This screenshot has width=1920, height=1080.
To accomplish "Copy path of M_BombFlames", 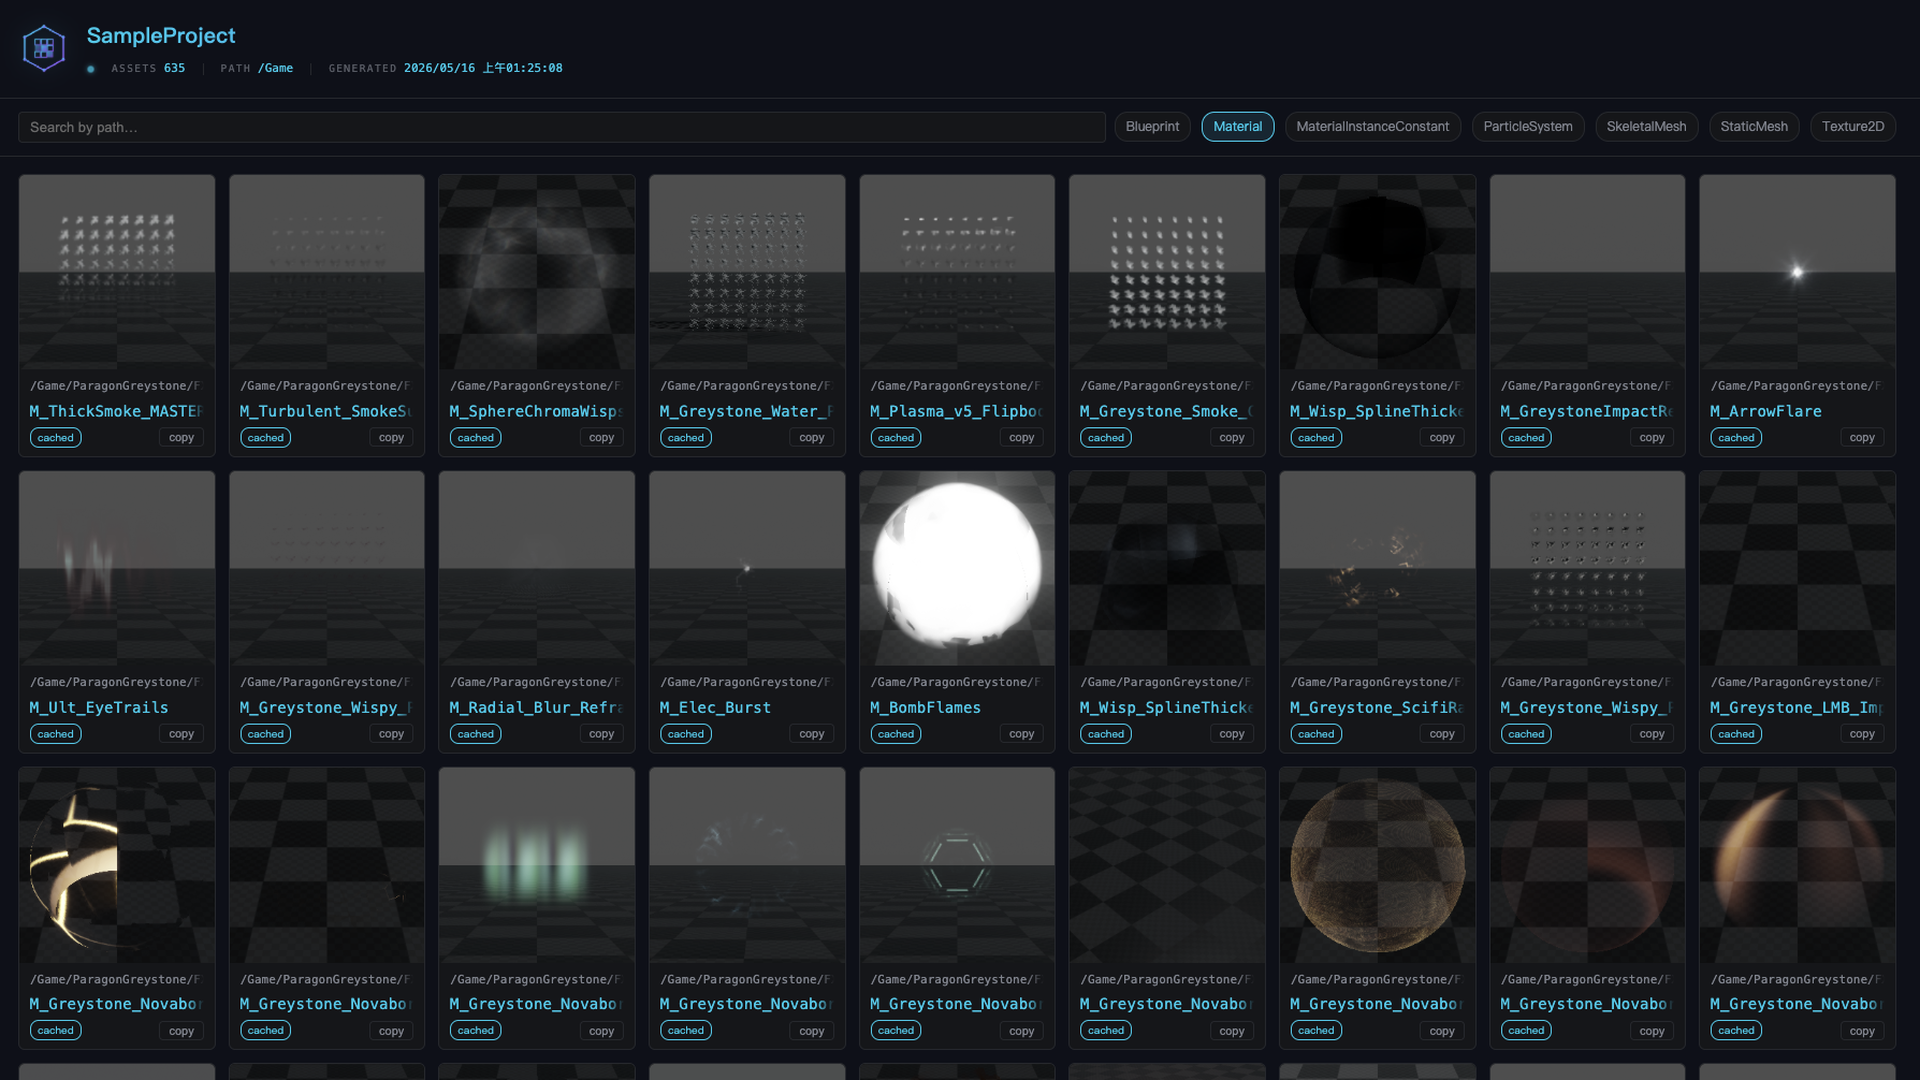I will point(1021,733).
